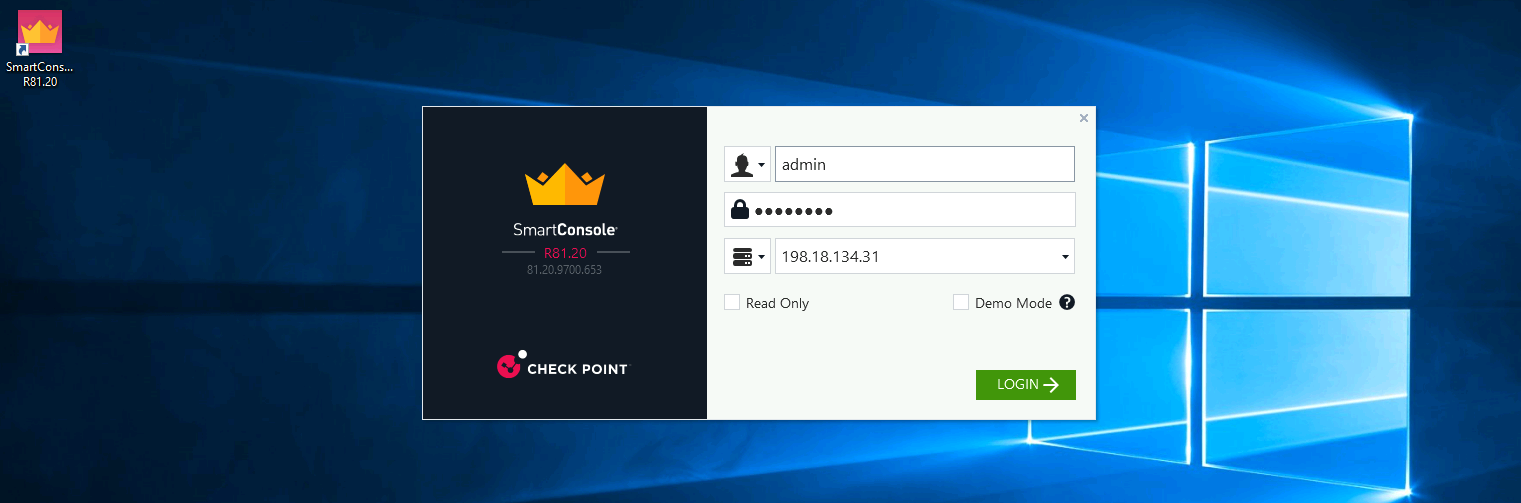Viewport: 1521px width, 503px height.
Task: Click the user silhouette authentication icon
Action: [x=741, y=164]
